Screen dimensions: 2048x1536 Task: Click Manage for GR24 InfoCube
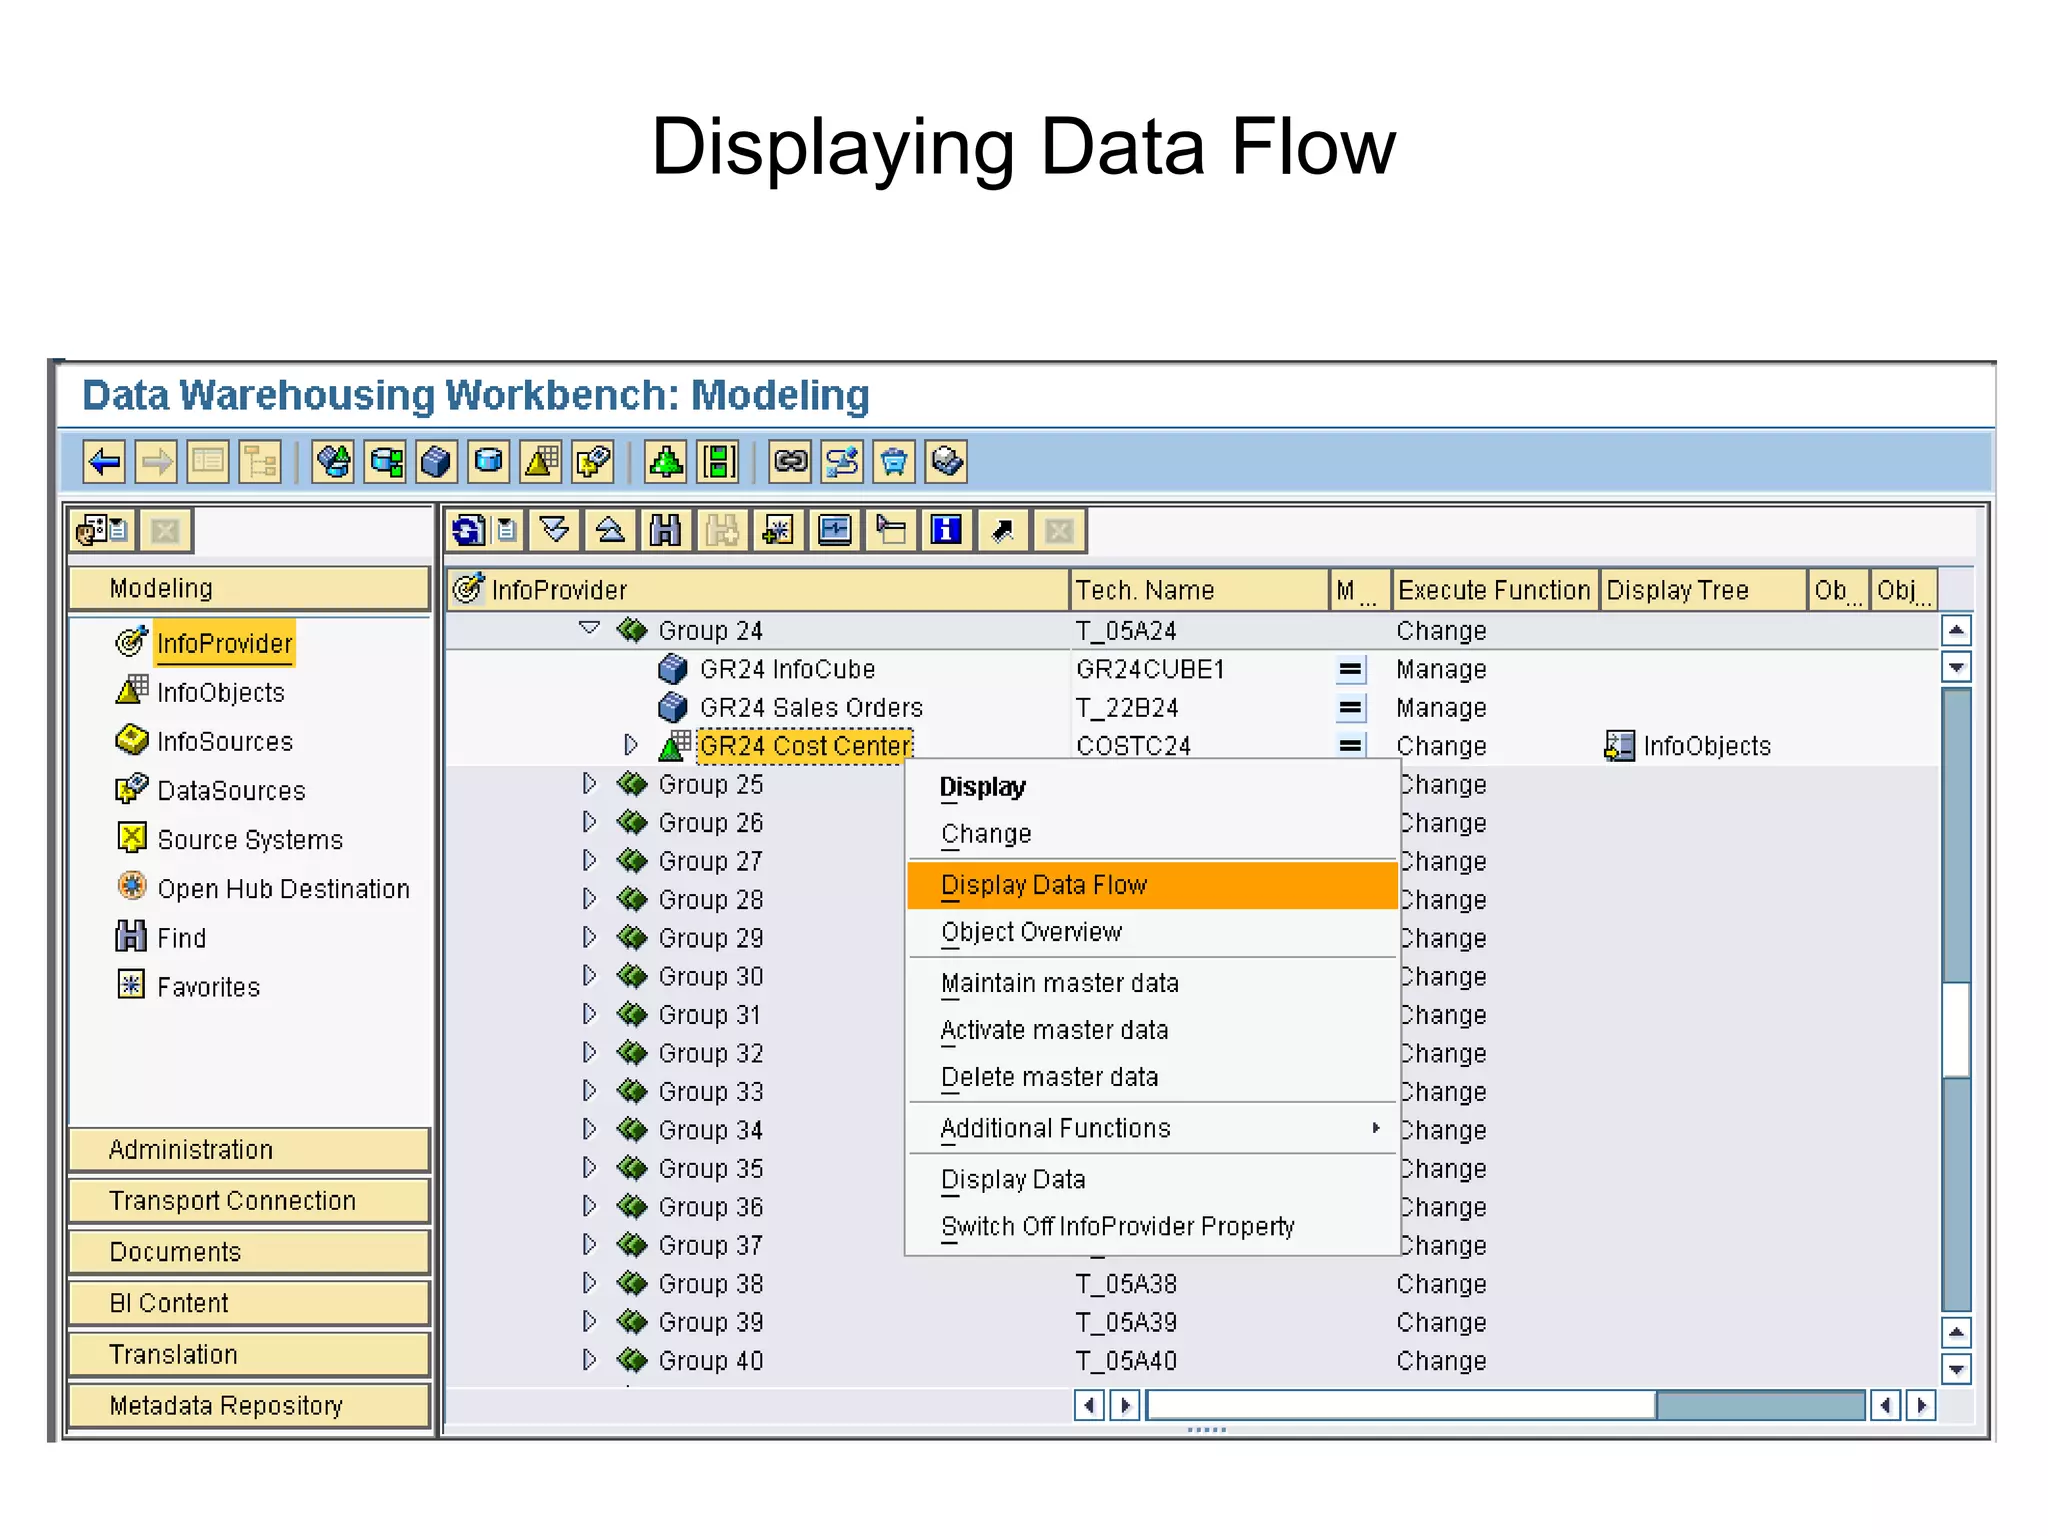click(x=1441, y=669)
